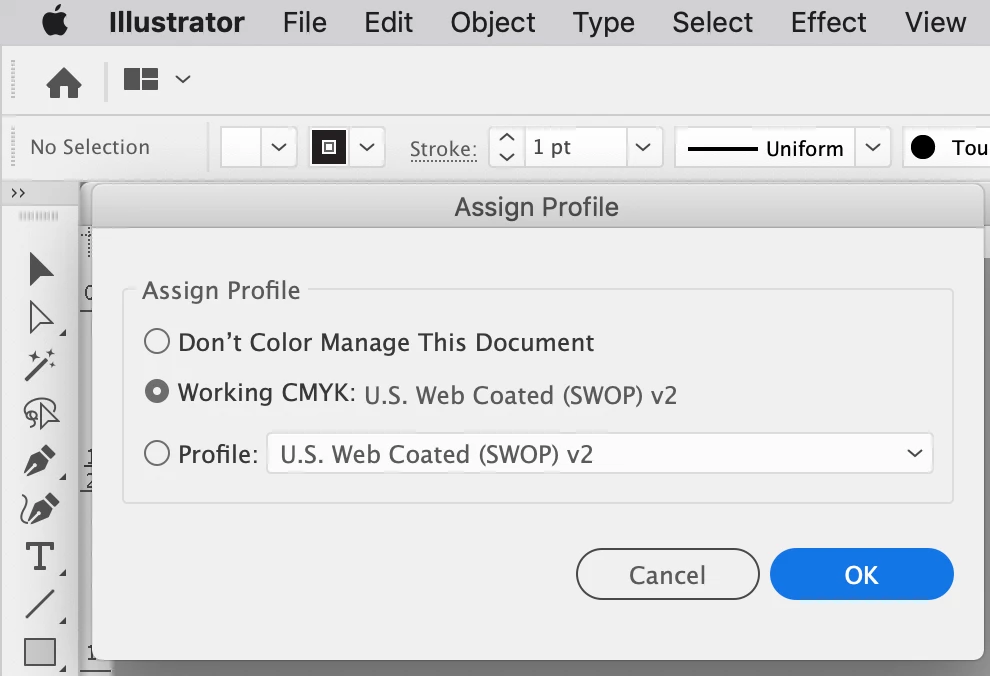The image size is (990, 676).
Task: Click the Uniform variable width profile
Action: pos(765,148)
